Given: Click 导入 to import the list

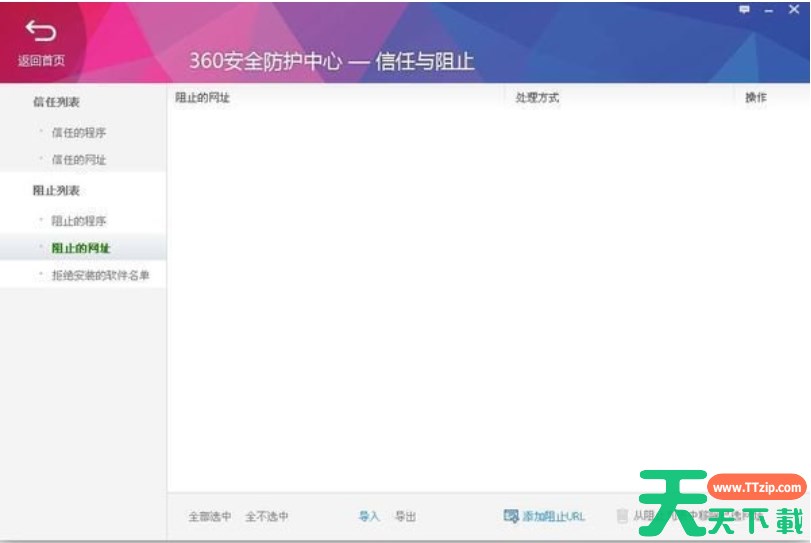Looking at the screenshot, I should [369, 517].
